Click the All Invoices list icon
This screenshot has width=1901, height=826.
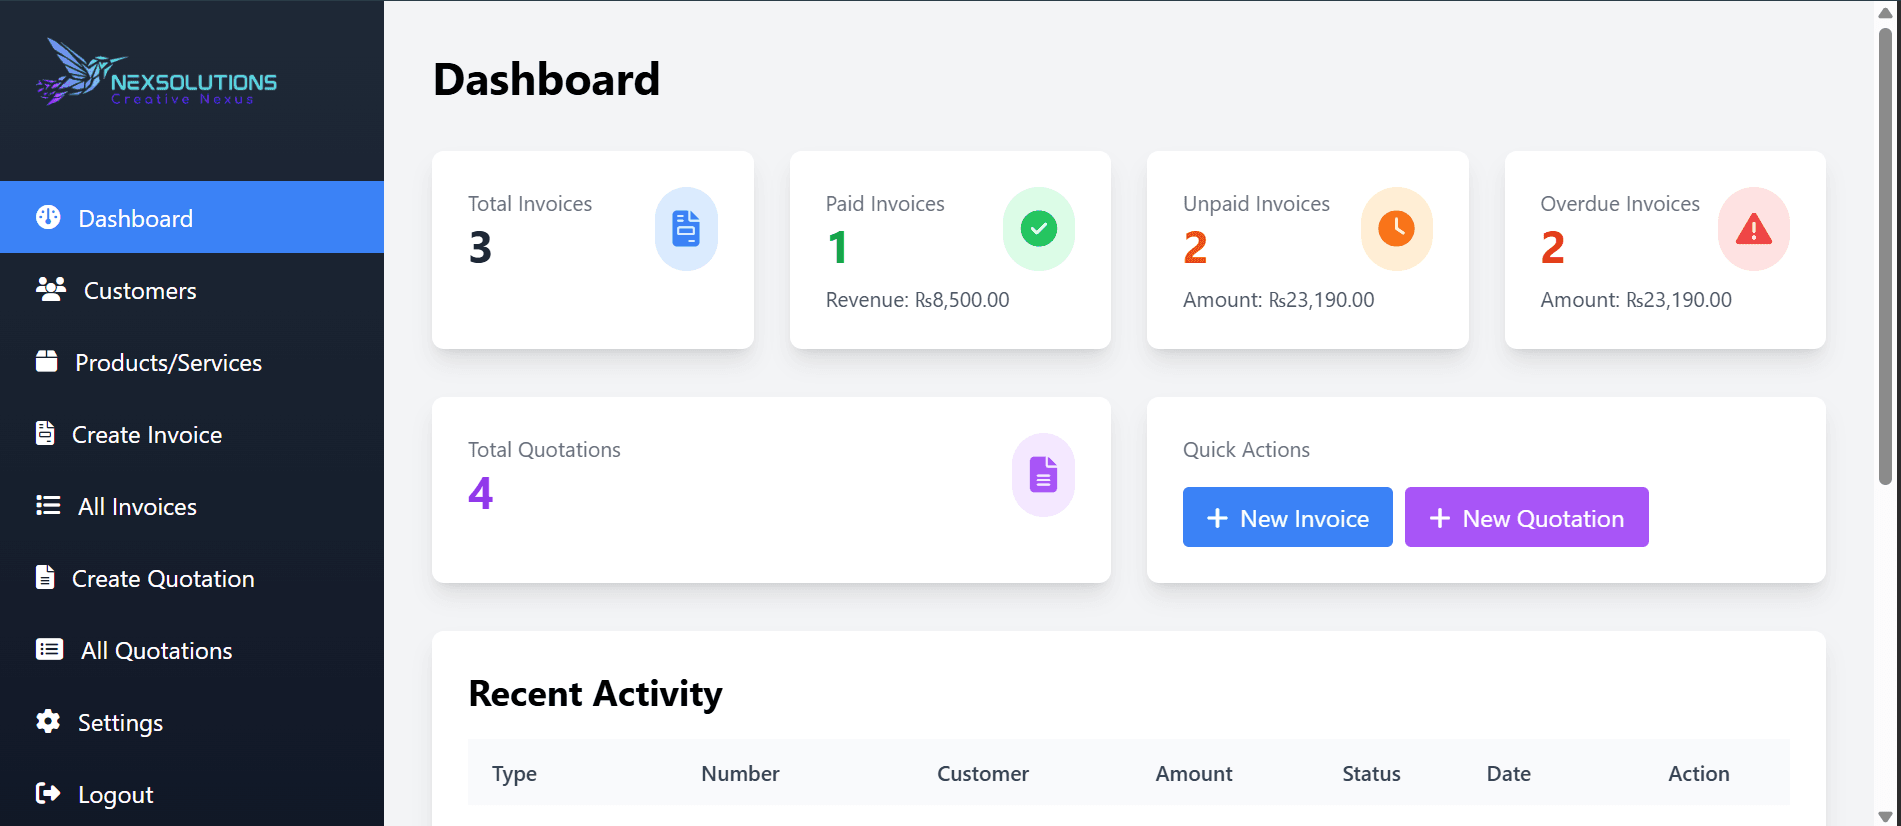[x=48, y=505]
